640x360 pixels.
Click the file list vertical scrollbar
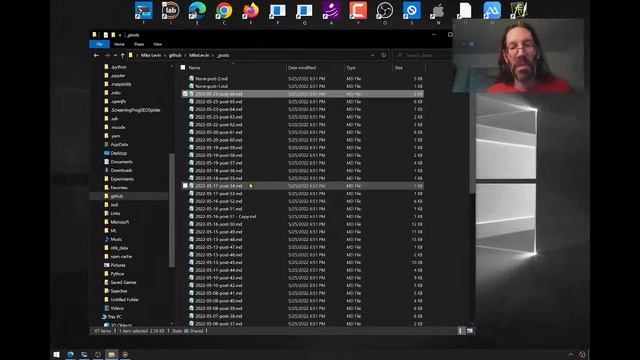pos(472,143)
